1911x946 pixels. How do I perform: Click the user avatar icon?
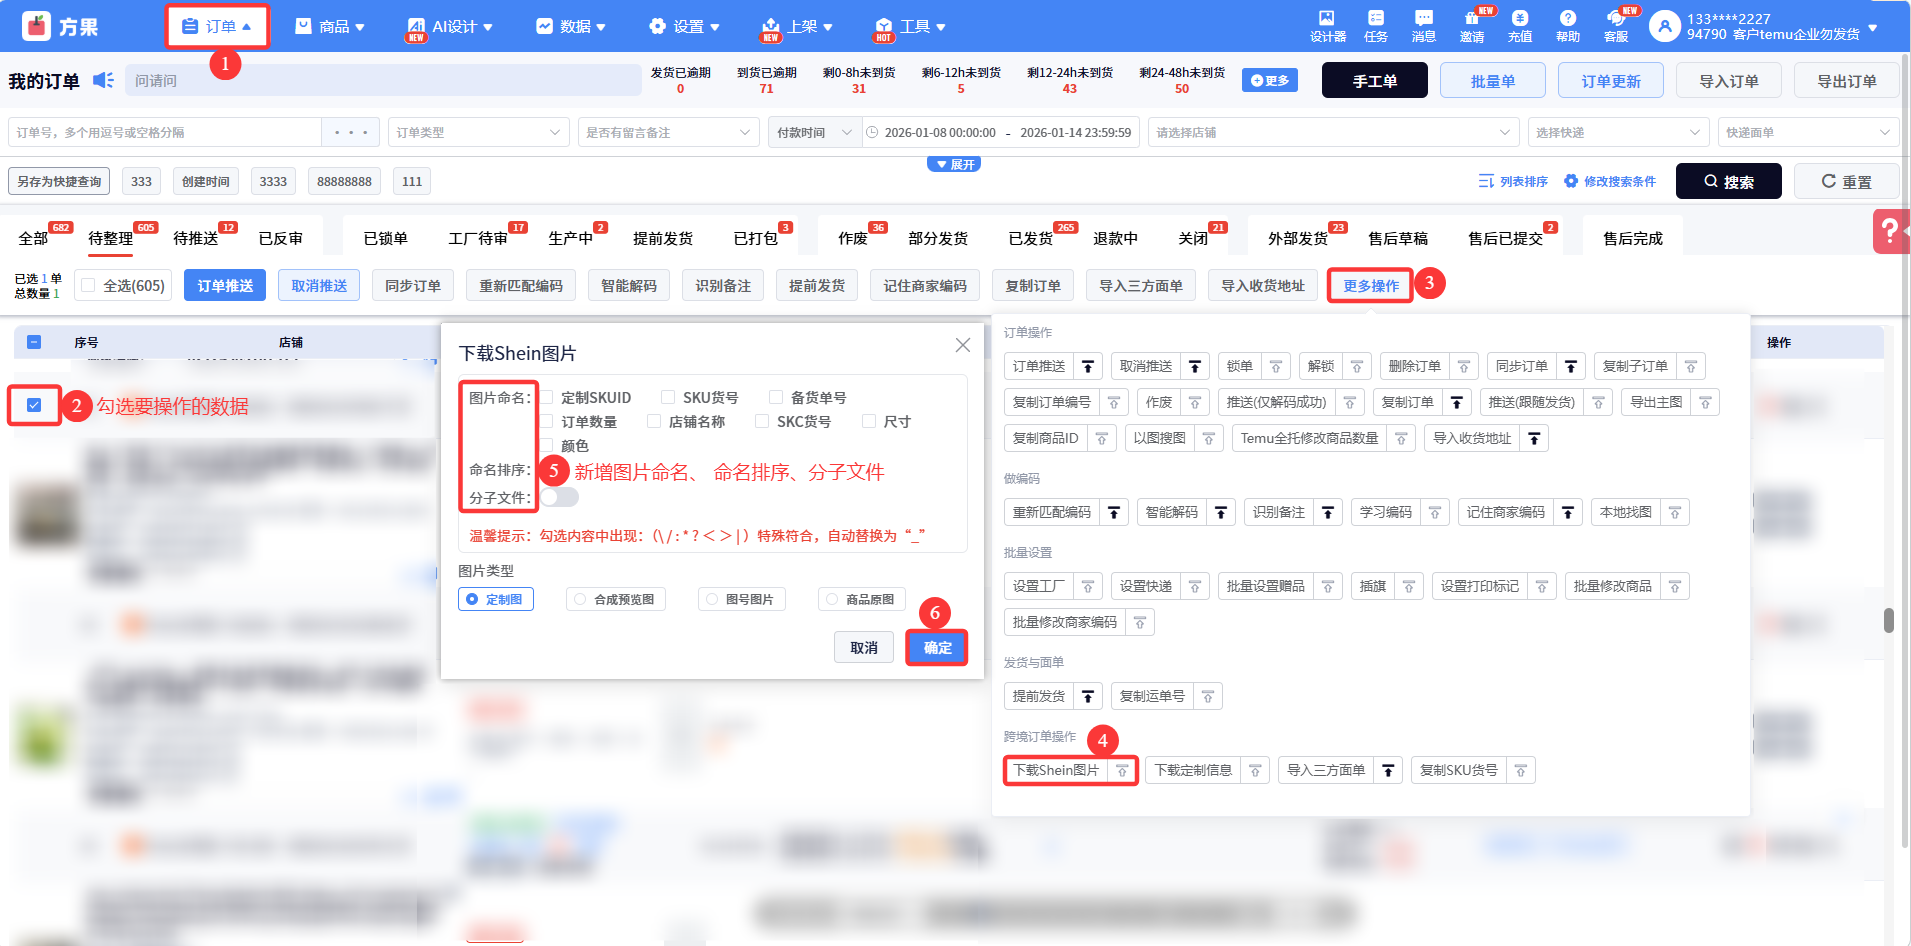click(1665, 26)
